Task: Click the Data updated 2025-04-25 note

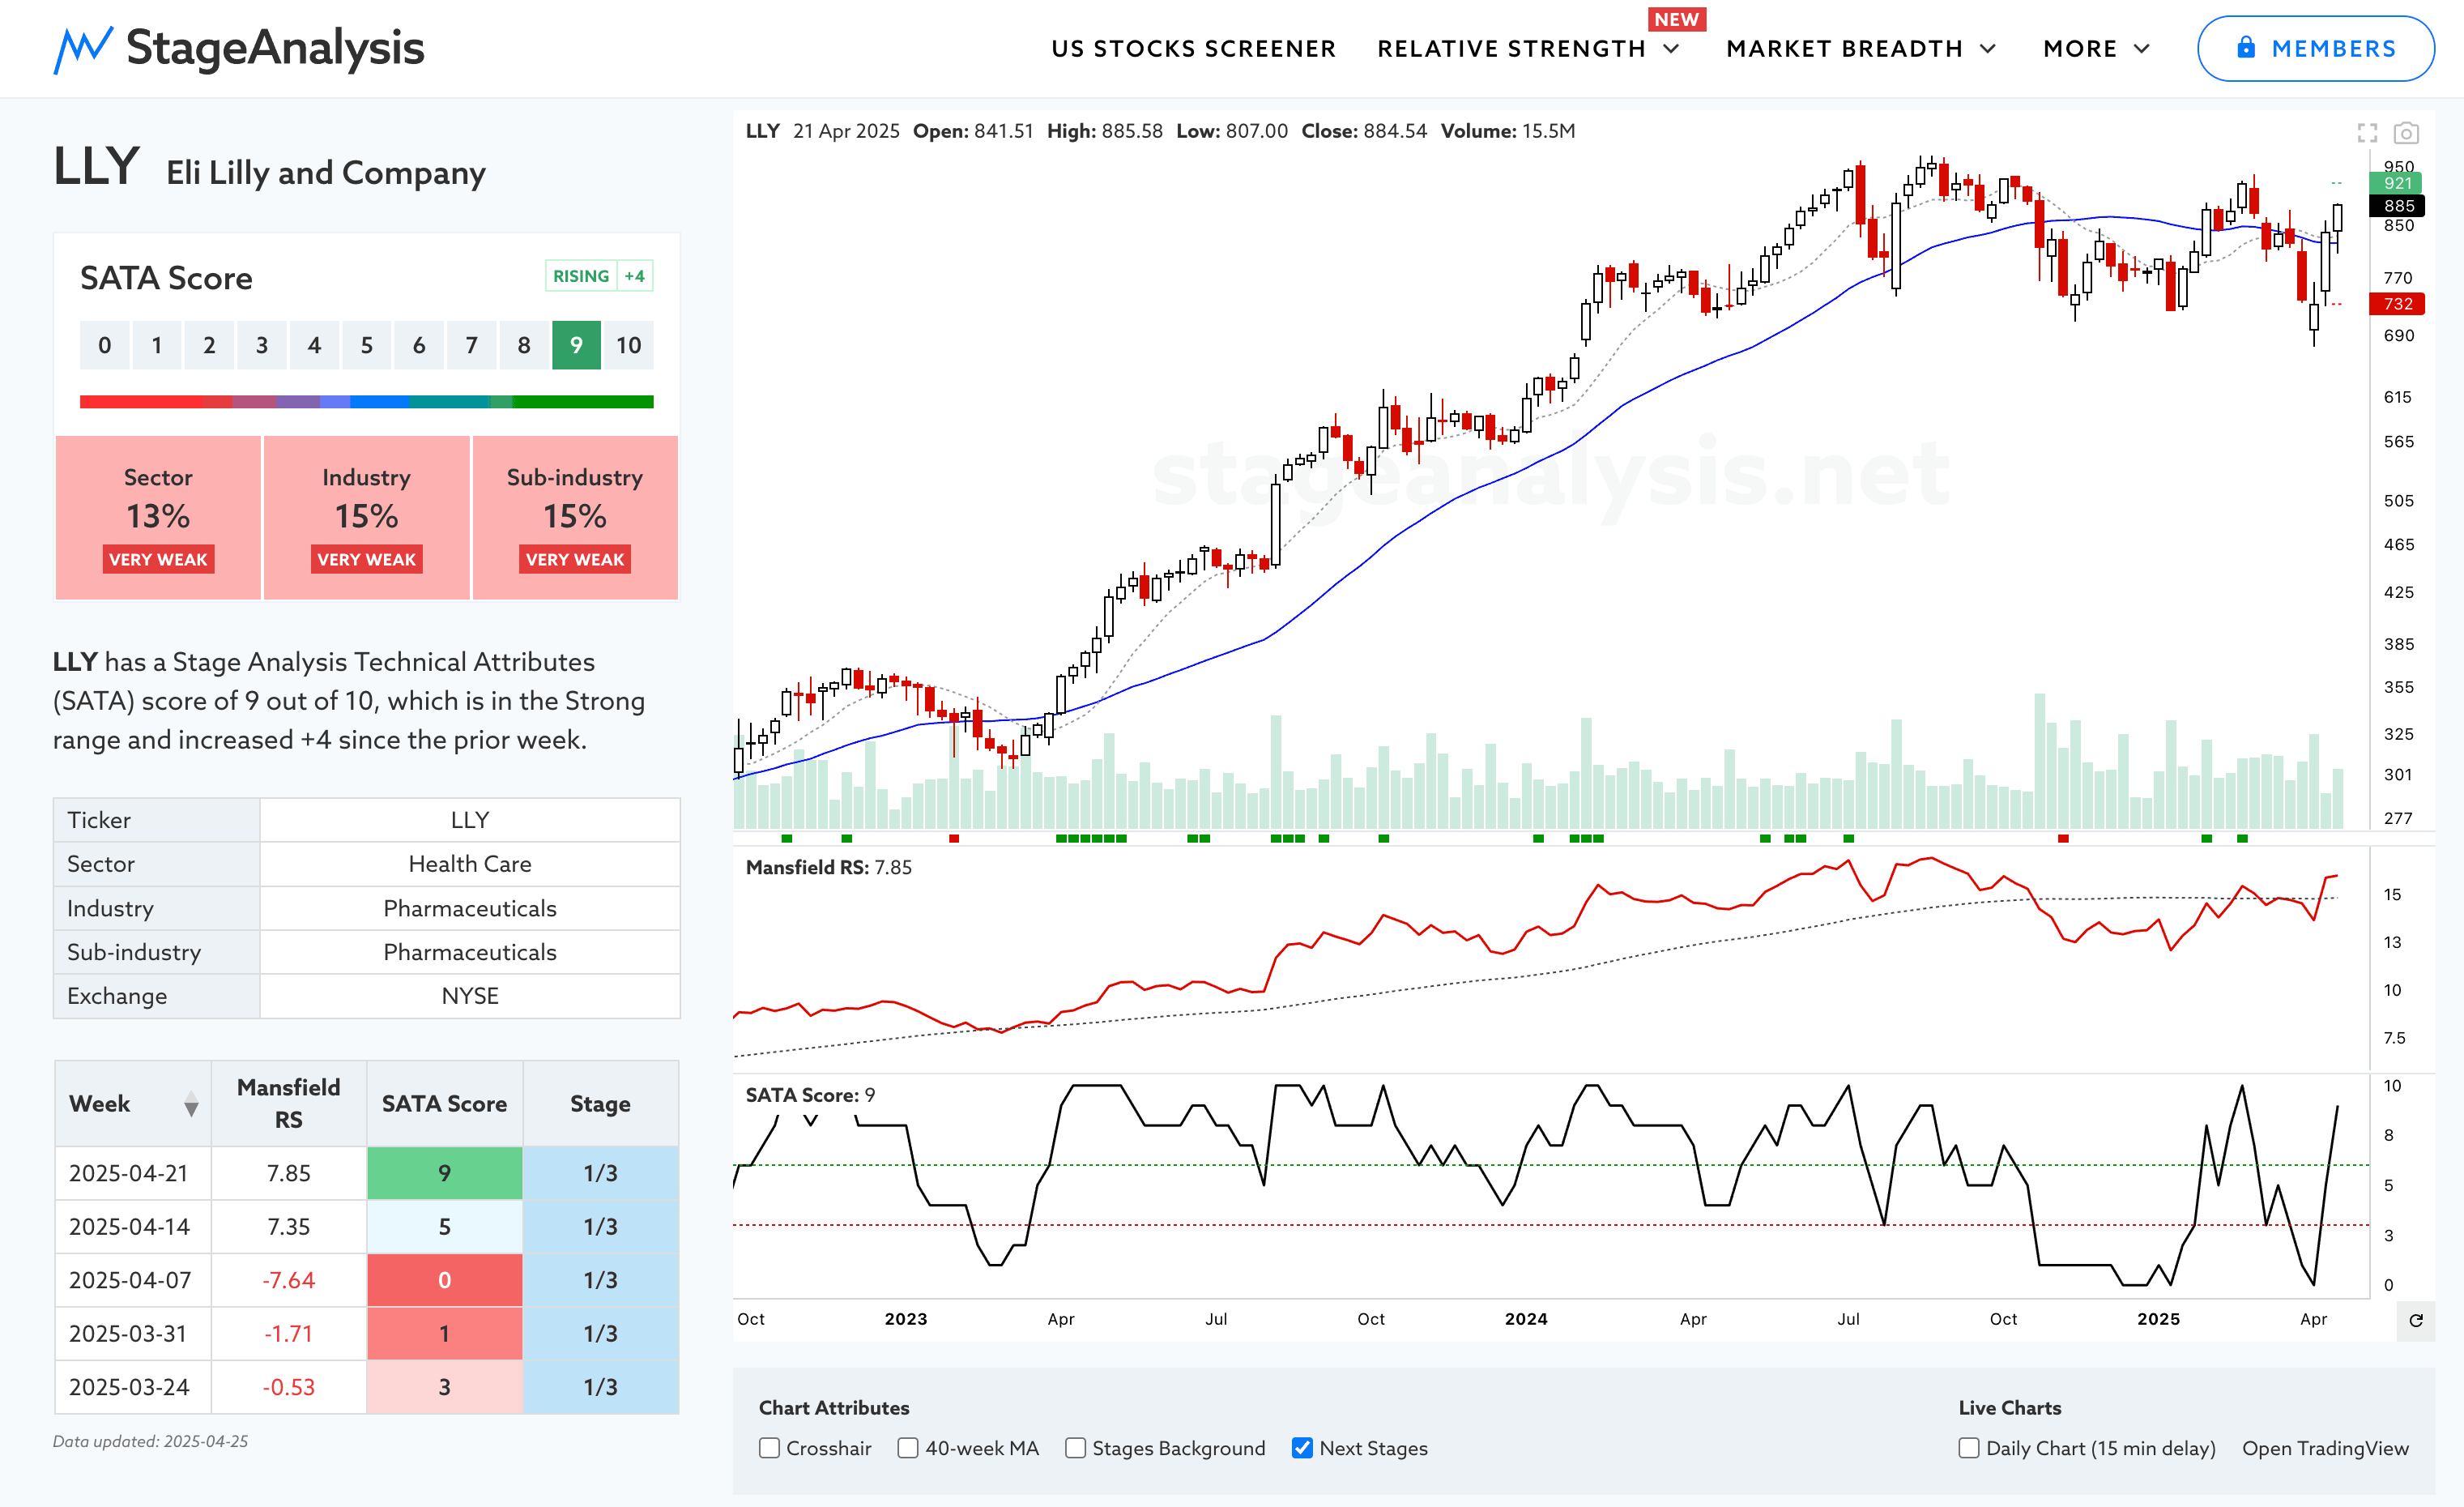Action: click(150, 1442)
